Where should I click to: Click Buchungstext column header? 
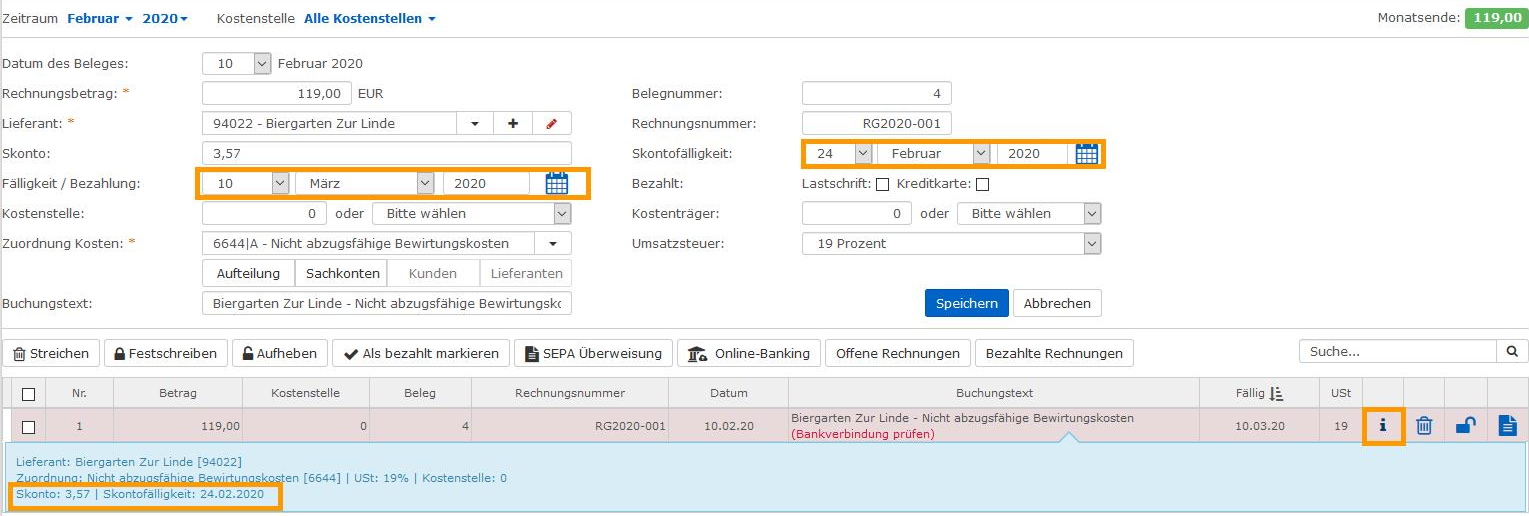tap(995, 394)
